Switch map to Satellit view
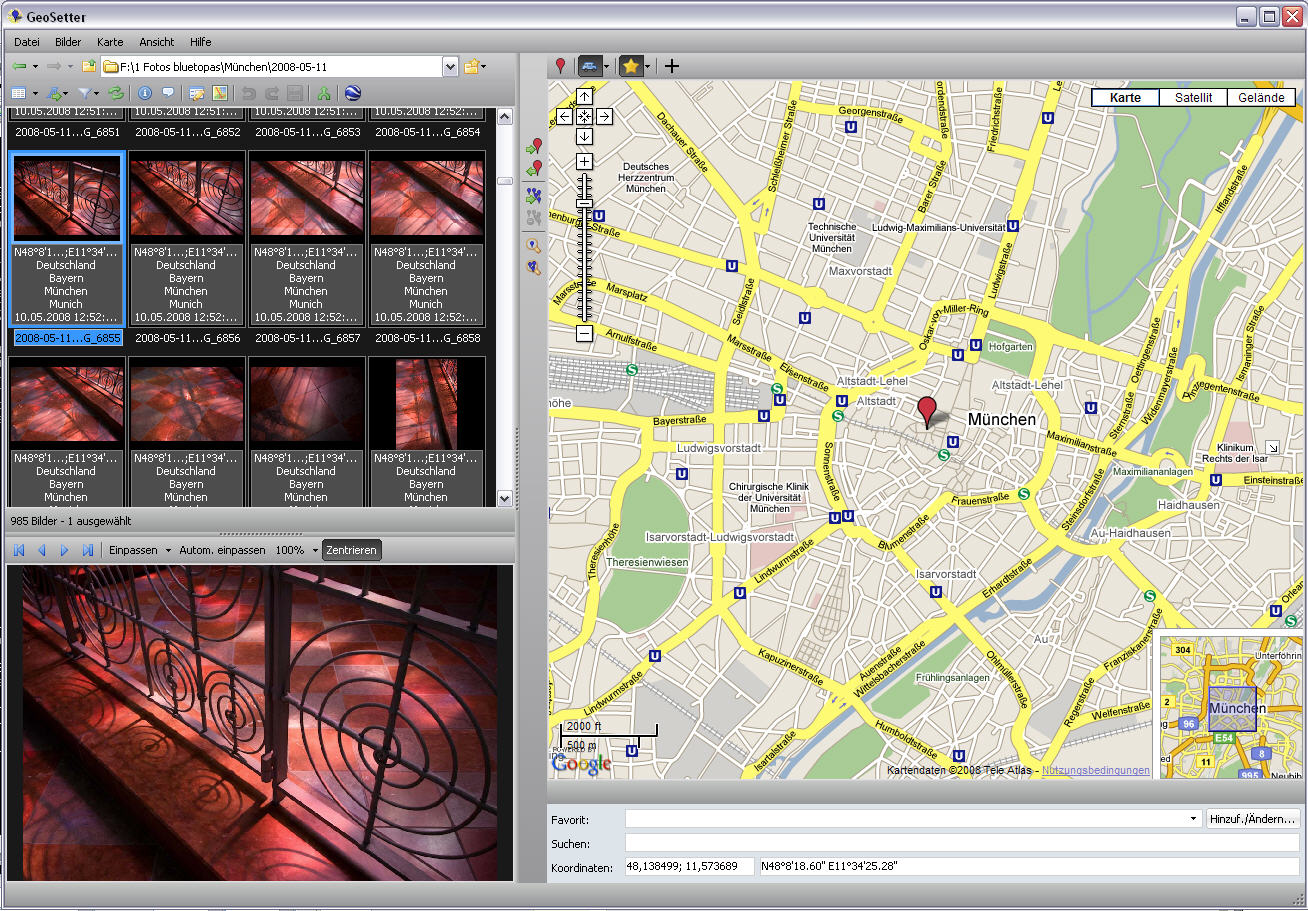The image size is (1308, 911). (x=1193, y=98)
